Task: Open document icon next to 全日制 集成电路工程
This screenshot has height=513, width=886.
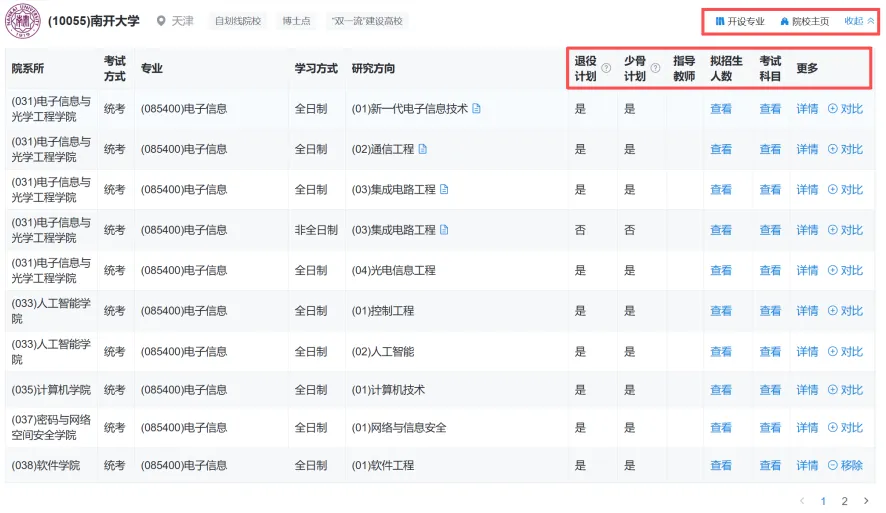Action: tap(444, 189)
